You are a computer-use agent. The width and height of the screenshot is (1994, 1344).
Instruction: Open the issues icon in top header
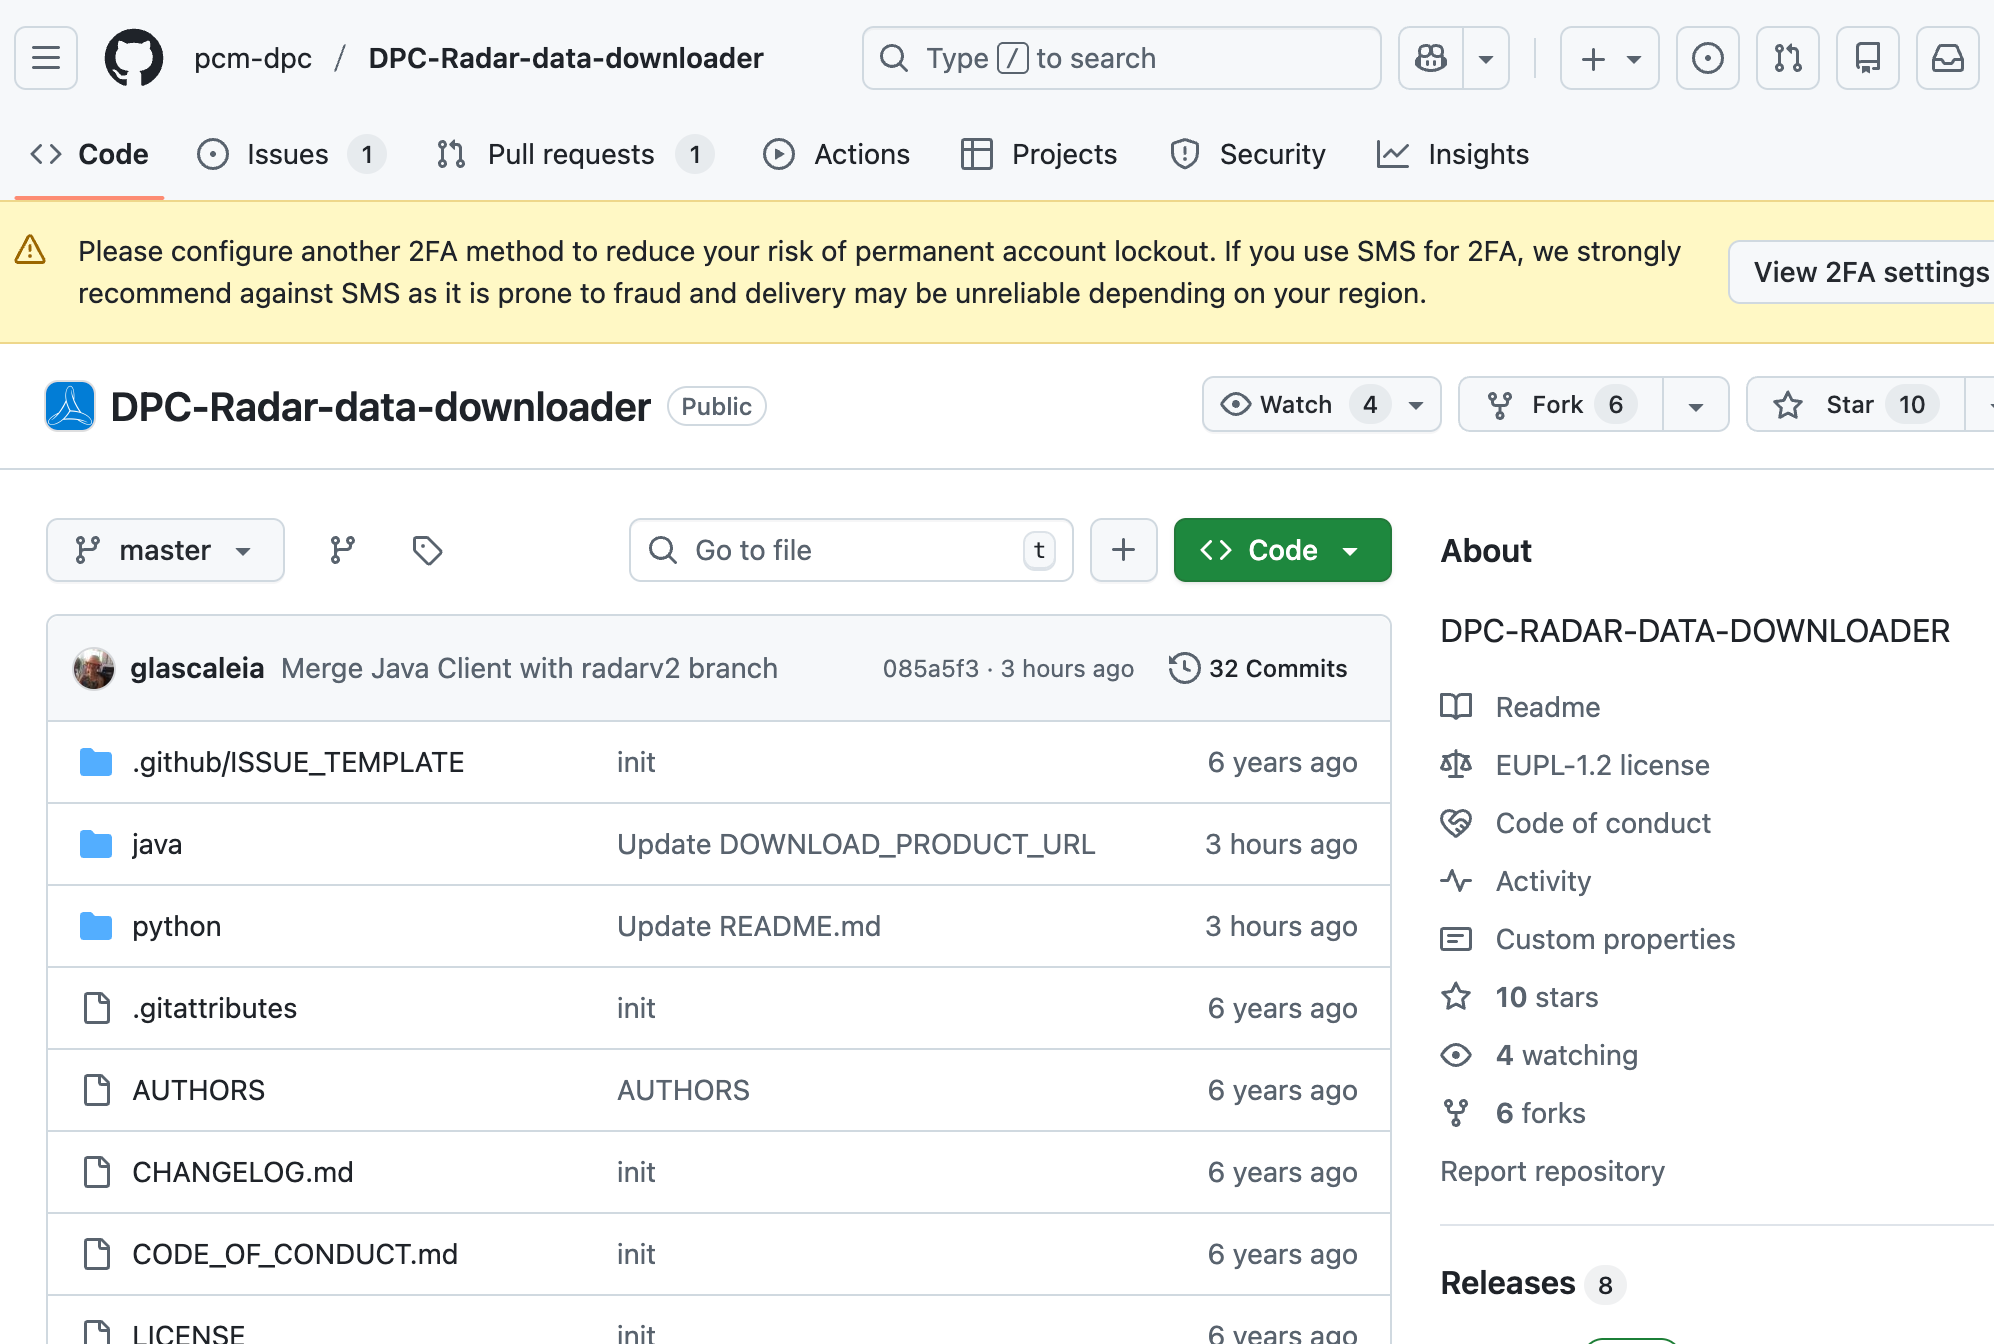pos(1707,58)
